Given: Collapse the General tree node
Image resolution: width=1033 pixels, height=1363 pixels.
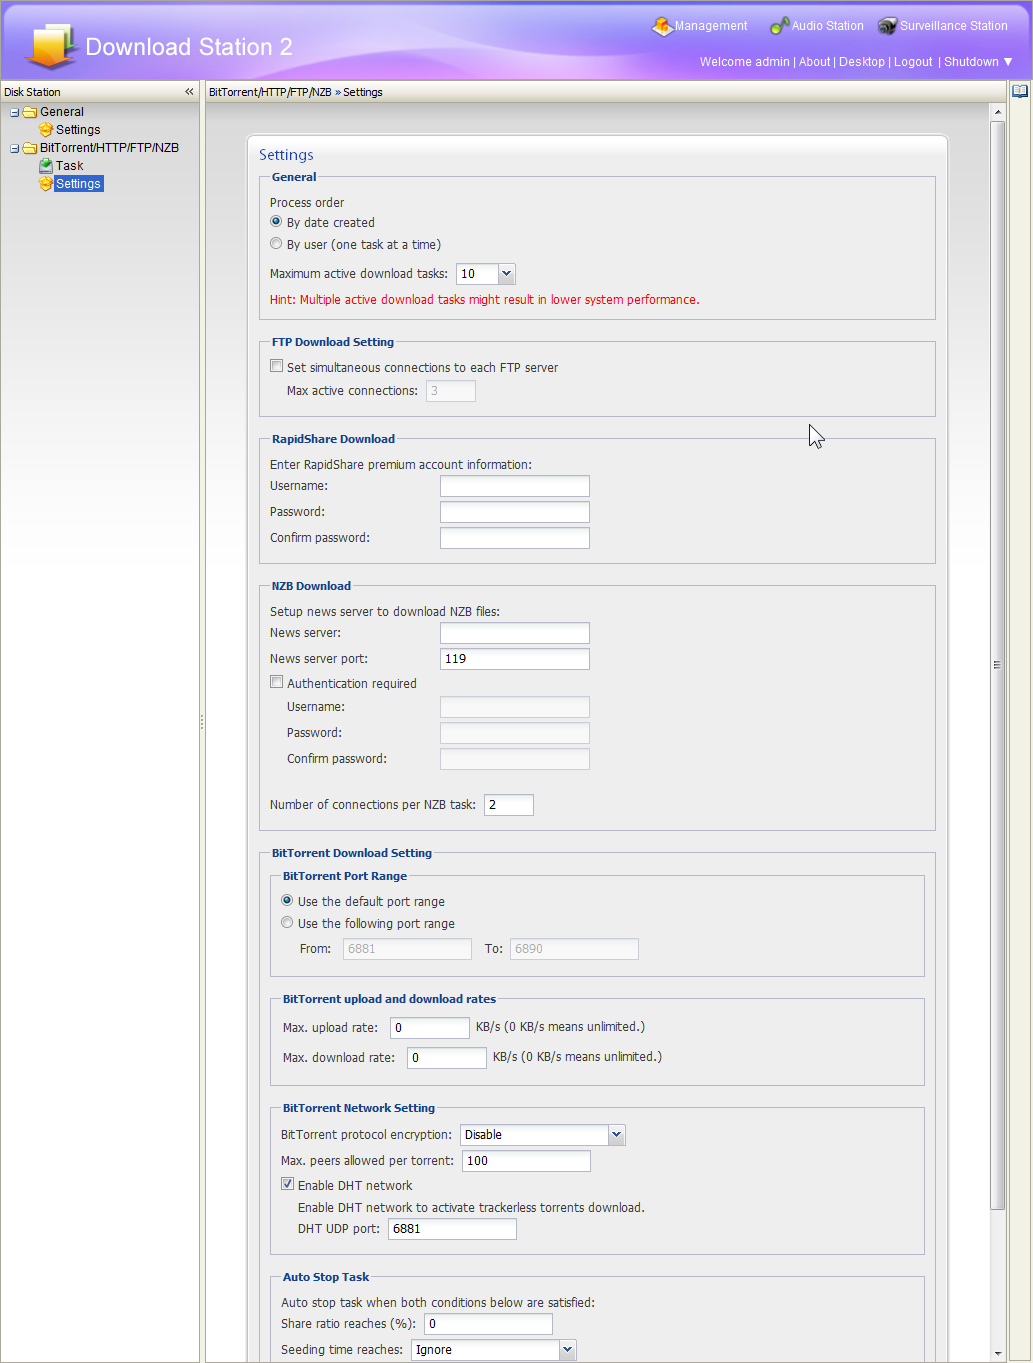Looking at the screenshot, I should 15,112.
